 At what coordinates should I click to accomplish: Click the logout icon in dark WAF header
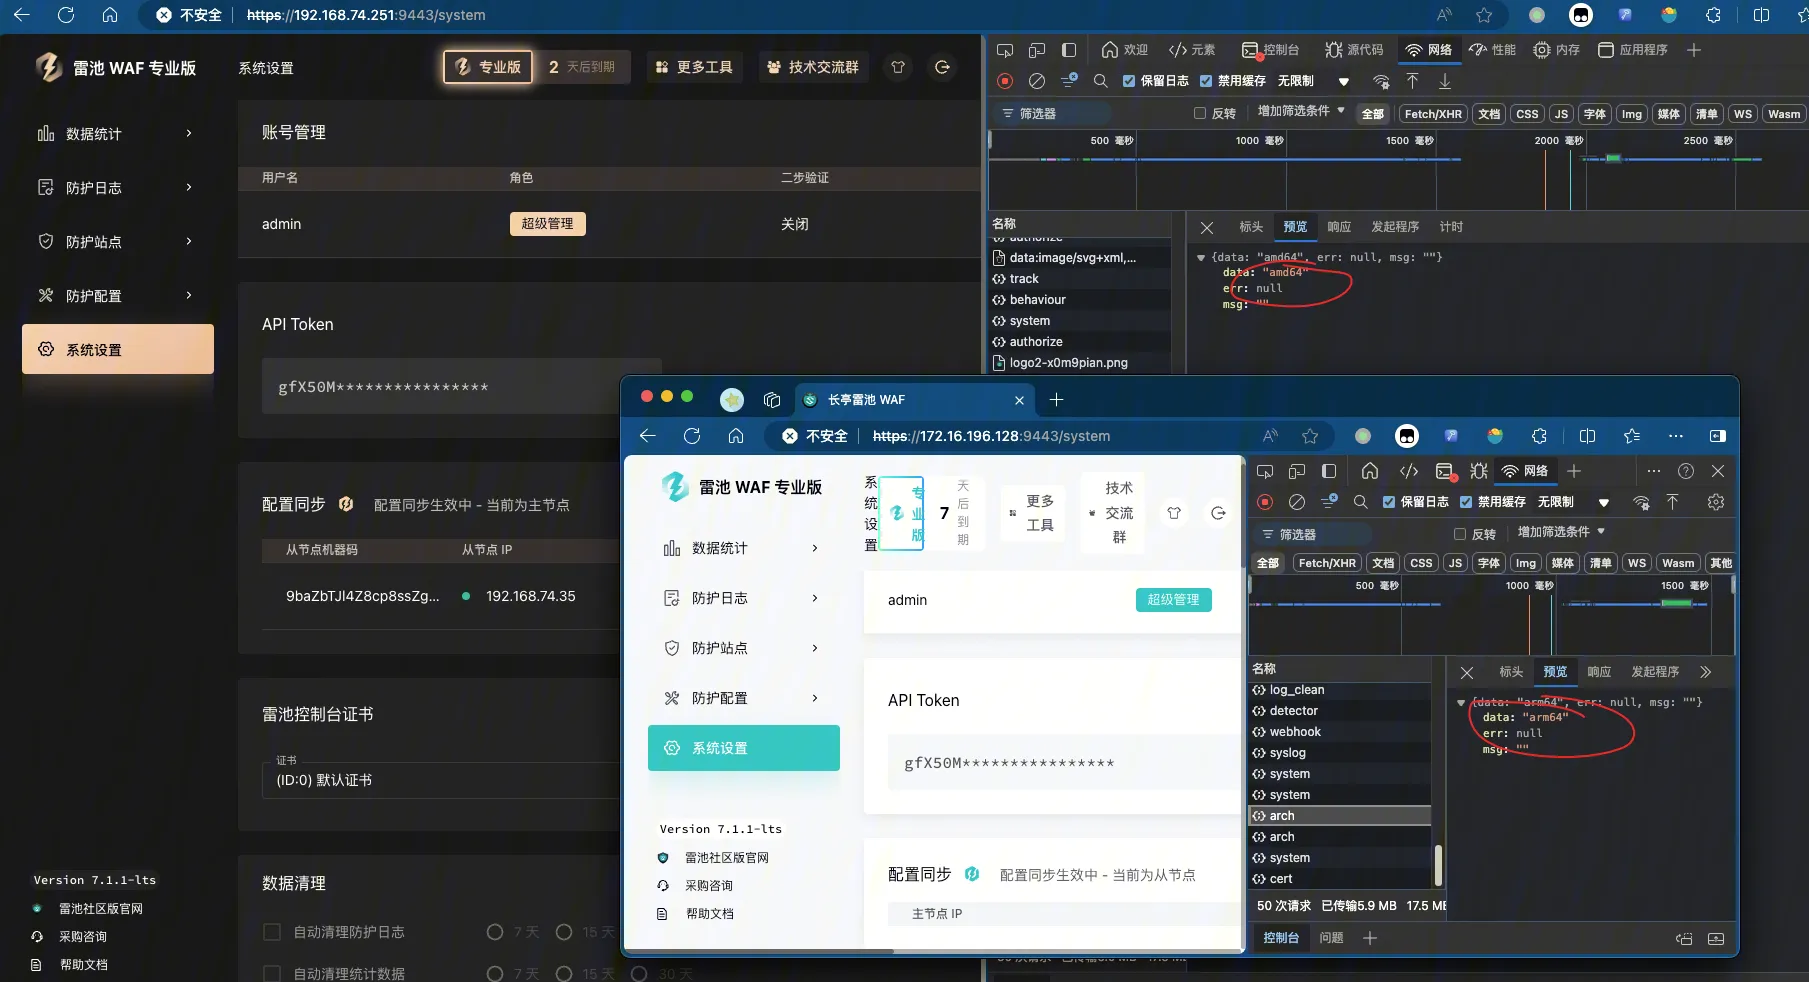point(942,67)
